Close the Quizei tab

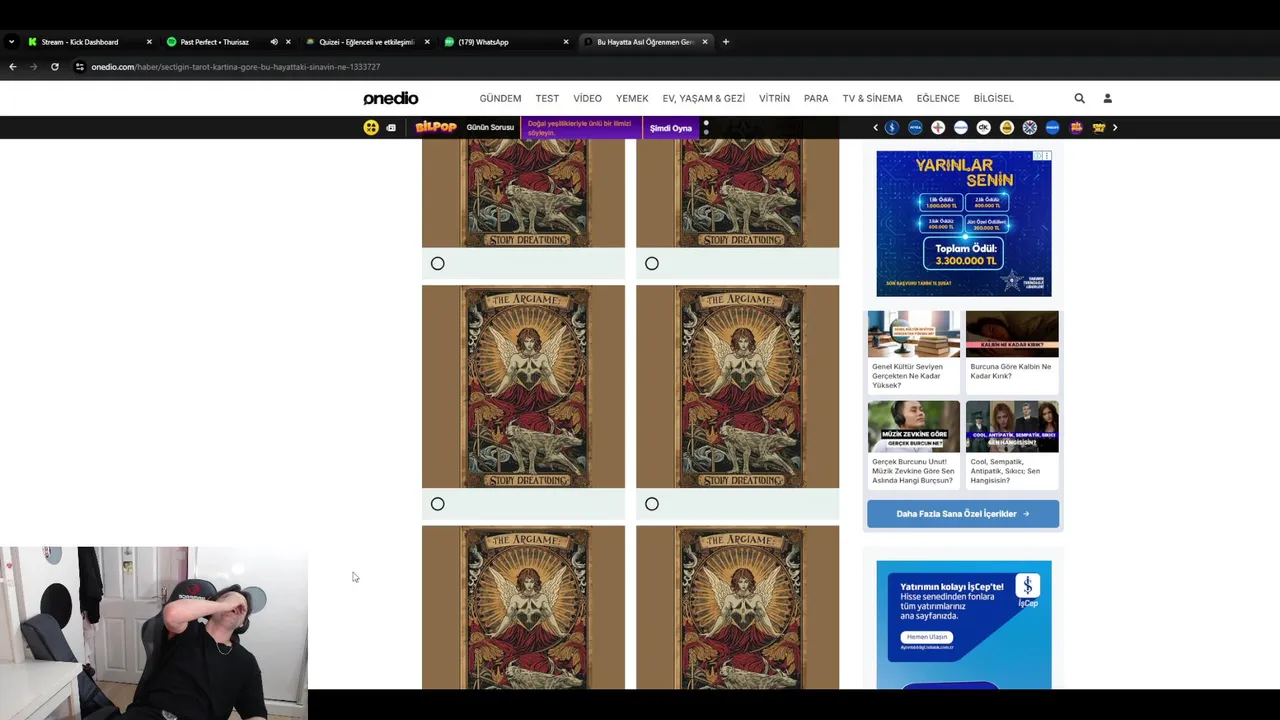tap(427, 42)
